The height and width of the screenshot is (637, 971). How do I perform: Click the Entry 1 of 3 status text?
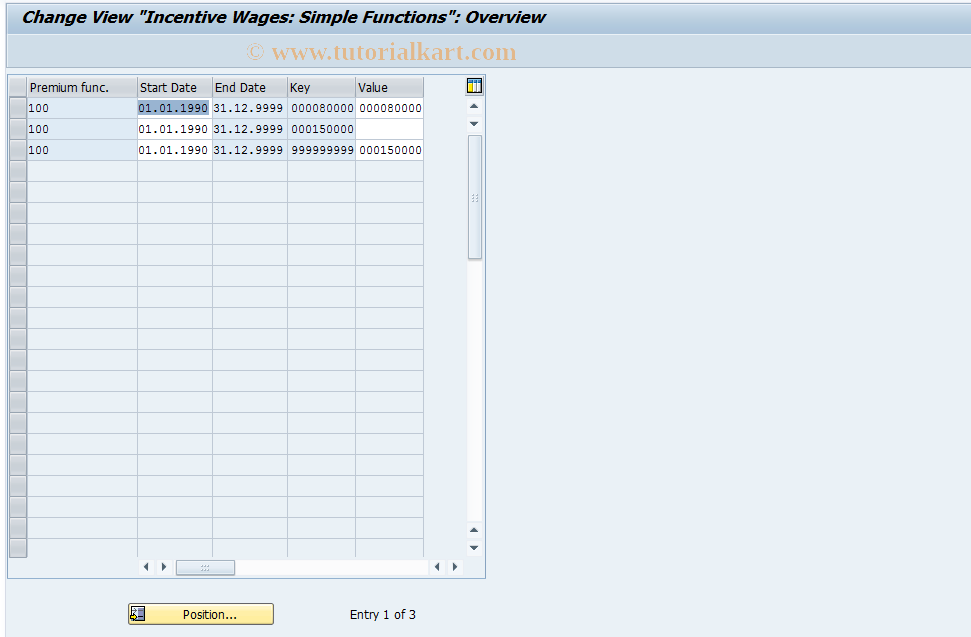click(x=383, y=615)
